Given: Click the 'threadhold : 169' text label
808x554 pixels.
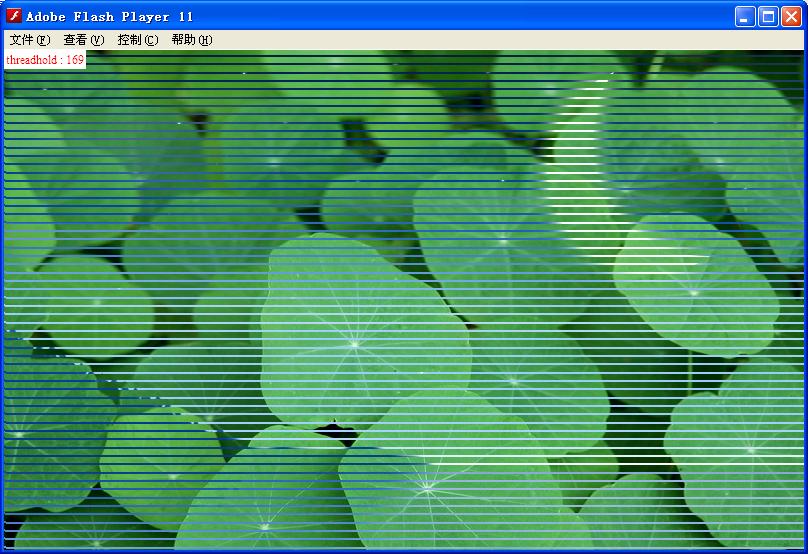Looking at the screenshot, I should pos(45,60).
